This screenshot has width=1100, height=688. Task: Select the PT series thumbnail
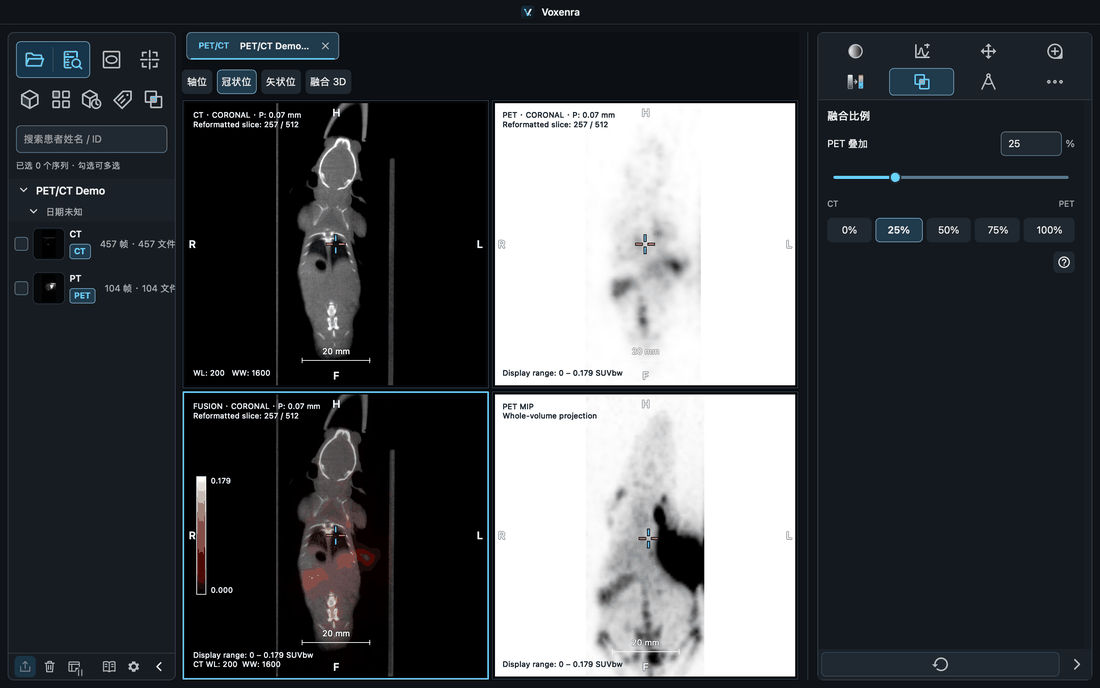coord(49,288)
